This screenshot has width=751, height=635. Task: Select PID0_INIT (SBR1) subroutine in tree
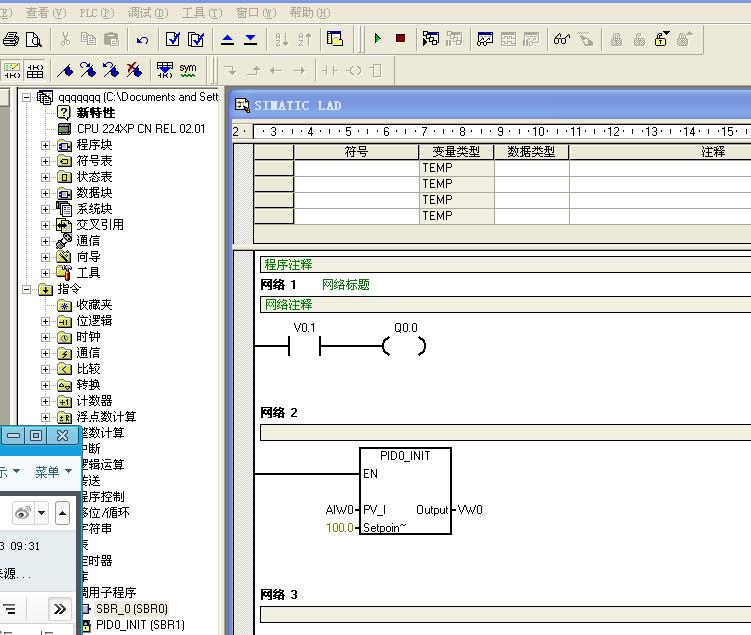point(140,625)
